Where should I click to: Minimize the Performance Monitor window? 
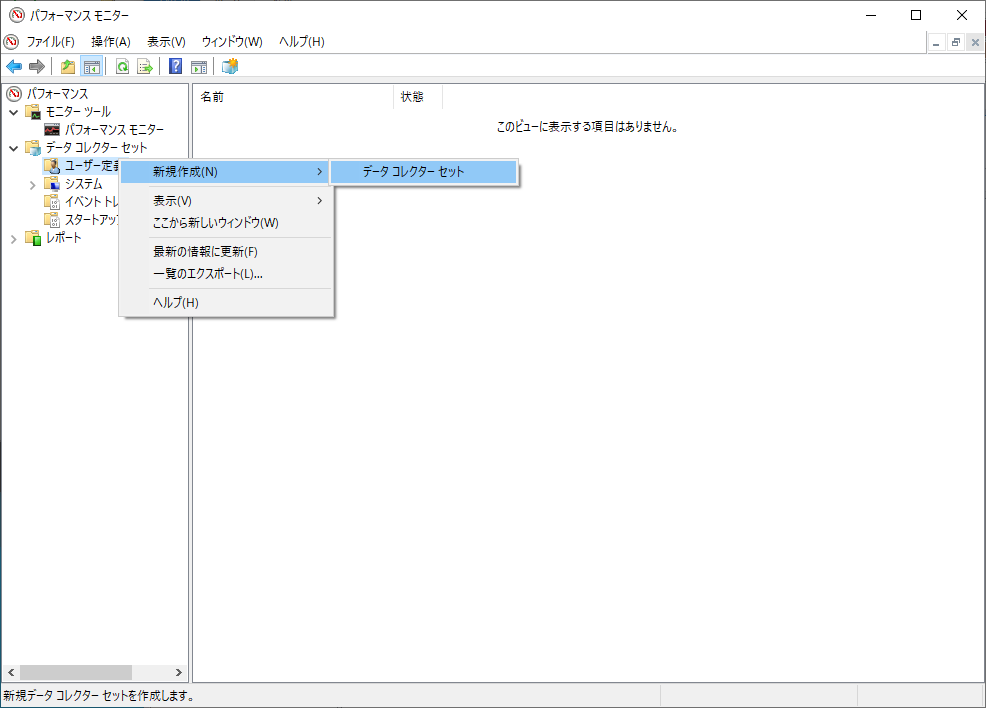(871, 15)
